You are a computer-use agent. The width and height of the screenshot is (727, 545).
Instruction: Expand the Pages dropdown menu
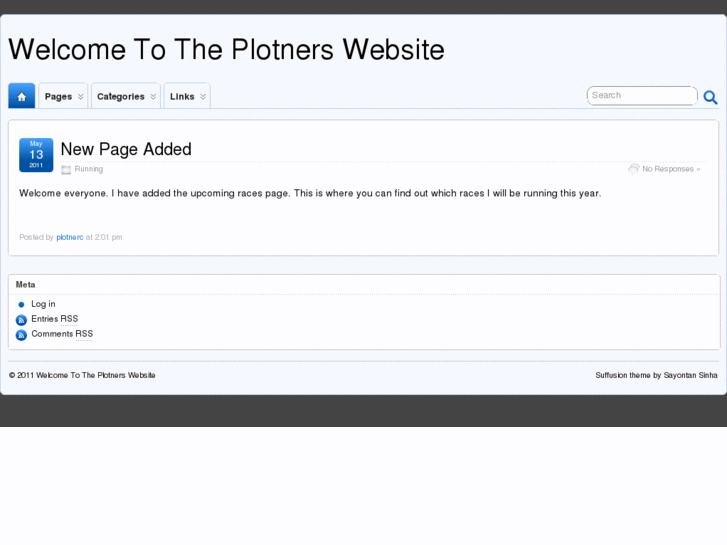[63, 96]
